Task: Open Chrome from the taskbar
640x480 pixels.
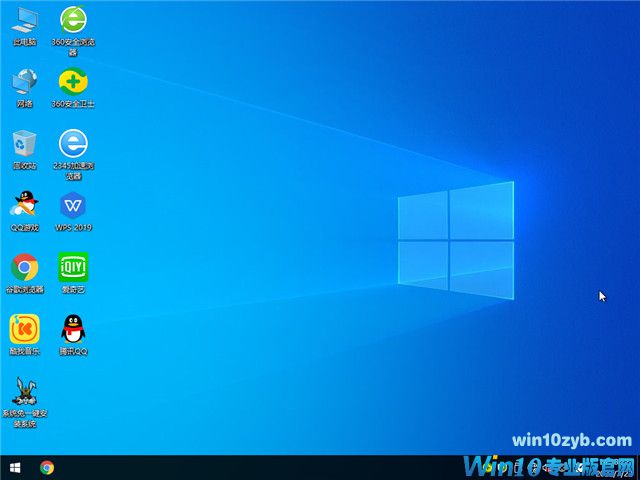Action: coord(47,468)
